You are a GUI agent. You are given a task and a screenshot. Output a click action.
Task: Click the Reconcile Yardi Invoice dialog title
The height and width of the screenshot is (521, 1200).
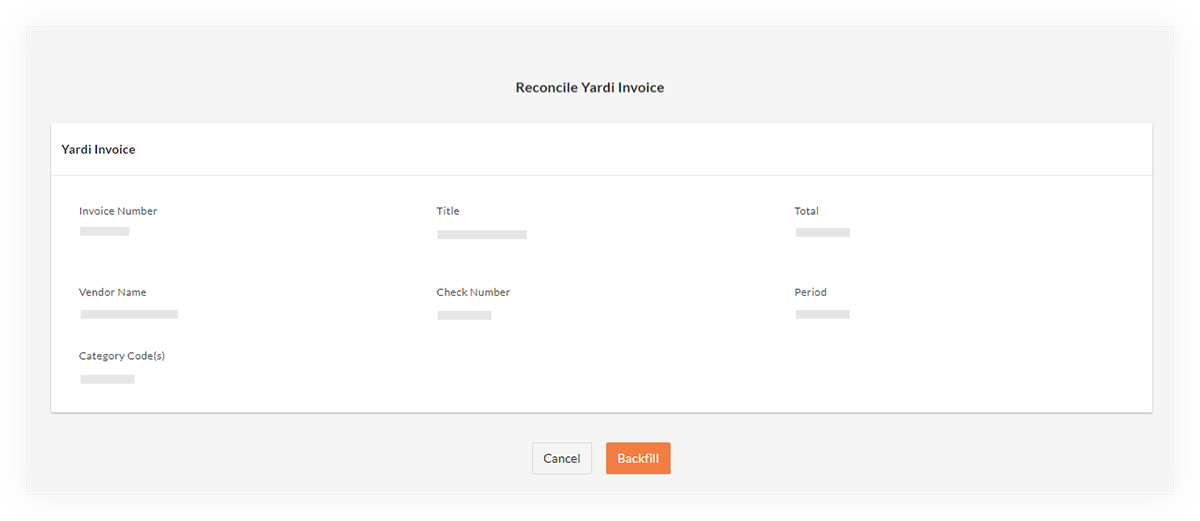point(589,88)
